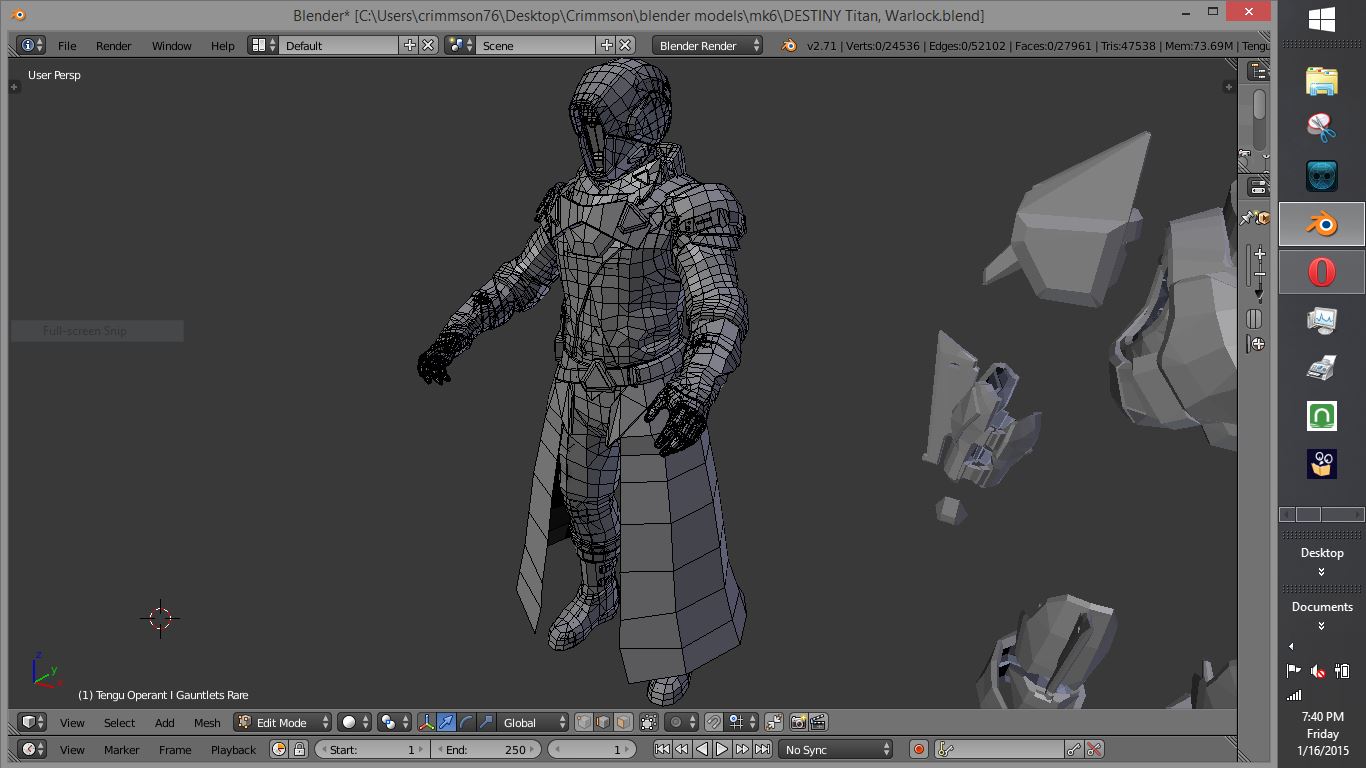
Task: Open the Global orientation dropdown
Action: point(535,722)
